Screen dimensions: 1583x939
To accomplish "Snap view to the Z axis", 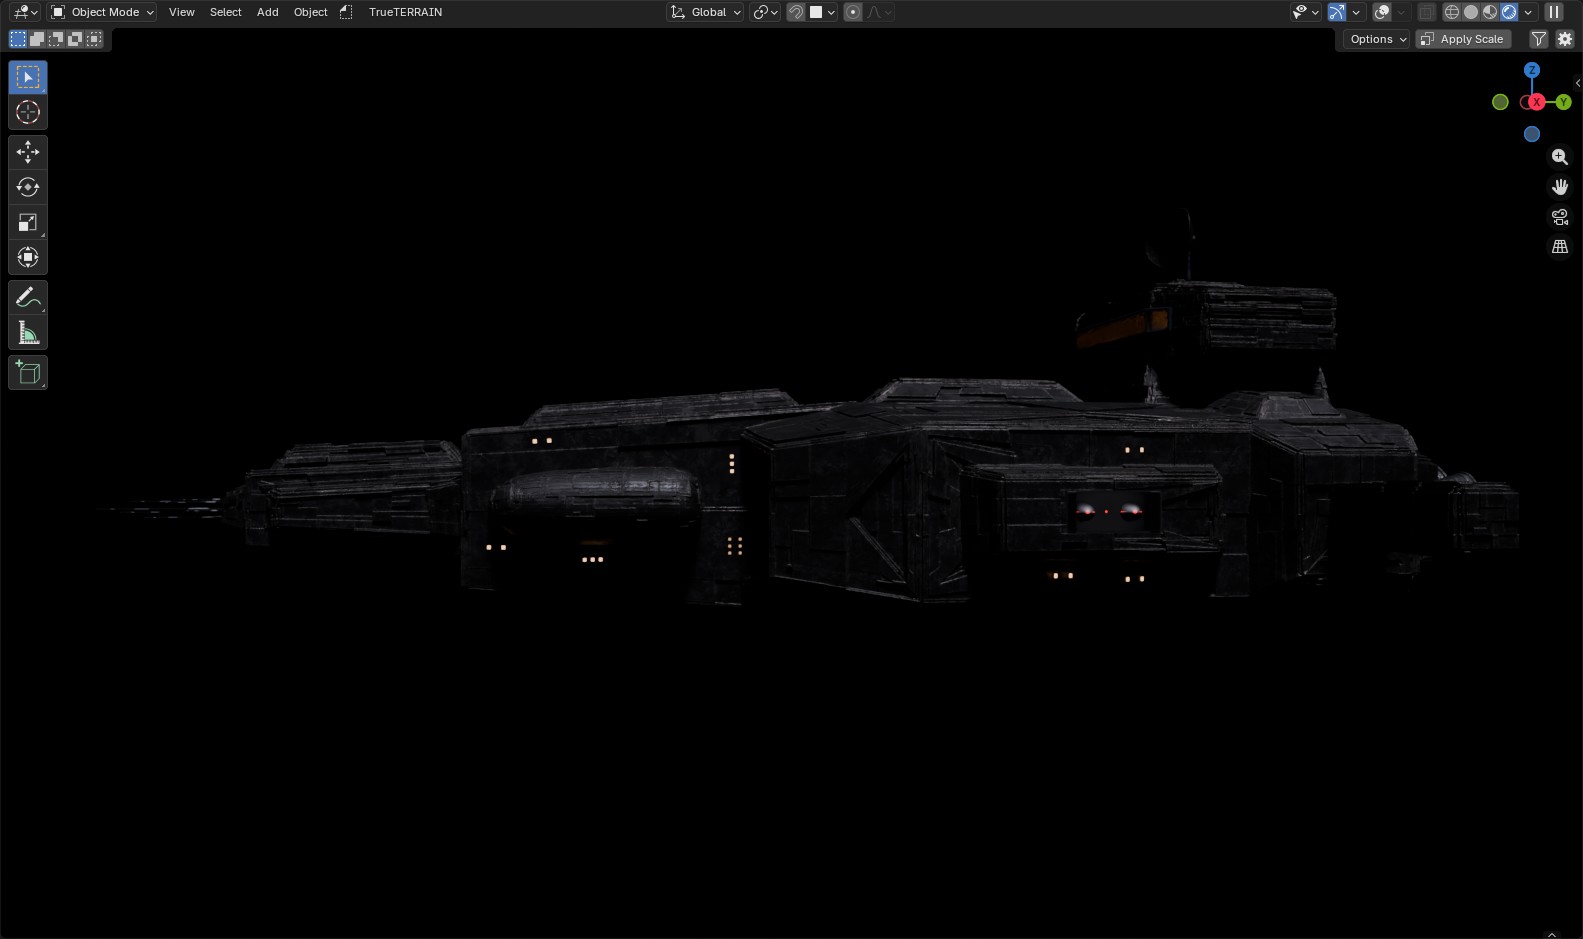I will (x=1532, y=70).
